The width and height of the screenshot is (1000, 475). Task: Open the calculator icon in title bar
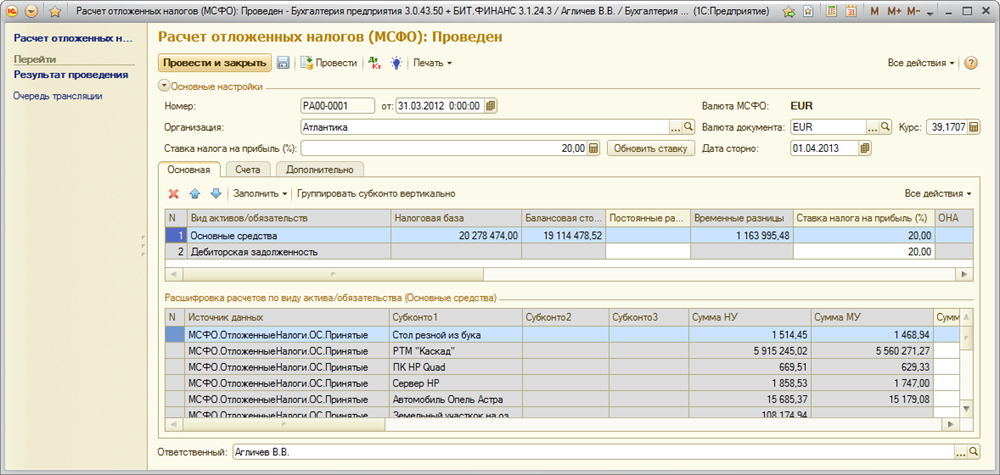[832, 11]
